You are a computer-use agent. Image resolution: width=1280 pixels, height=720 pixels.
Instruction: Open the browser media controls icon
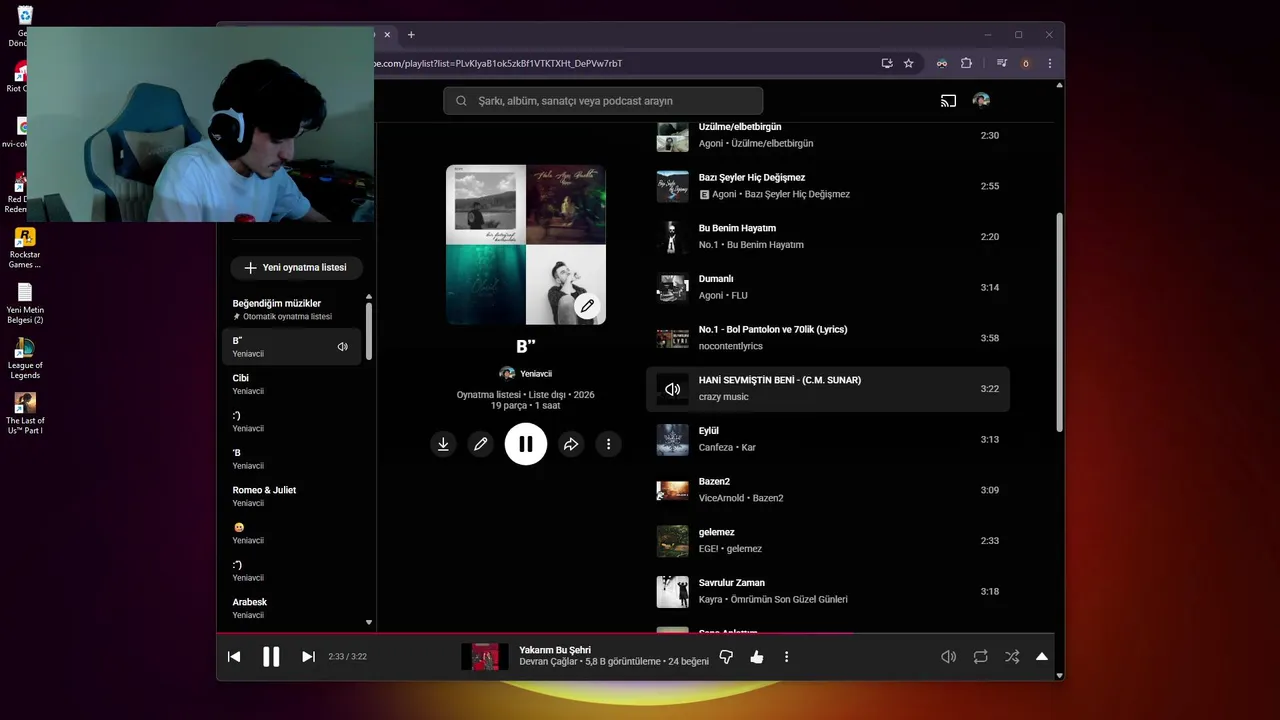tap(1001, 63)
